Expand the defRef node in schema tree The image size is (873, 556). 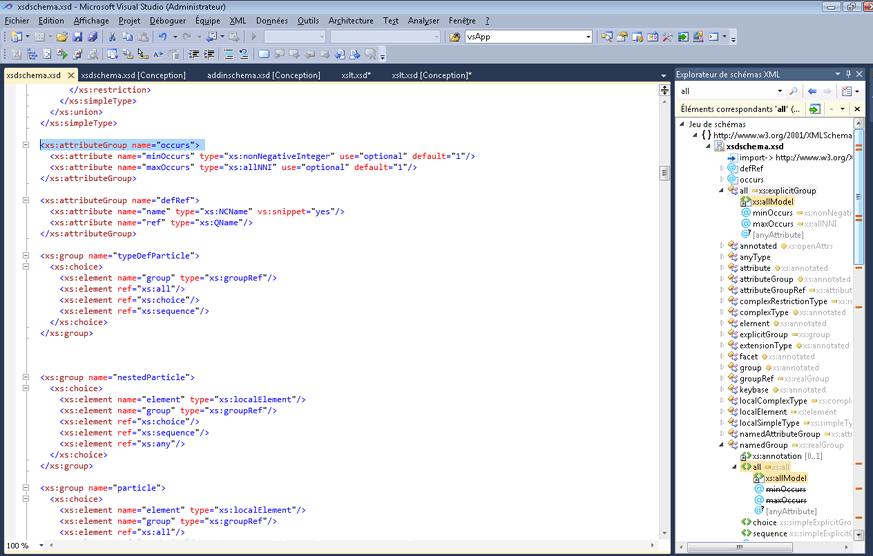(722, 168)
